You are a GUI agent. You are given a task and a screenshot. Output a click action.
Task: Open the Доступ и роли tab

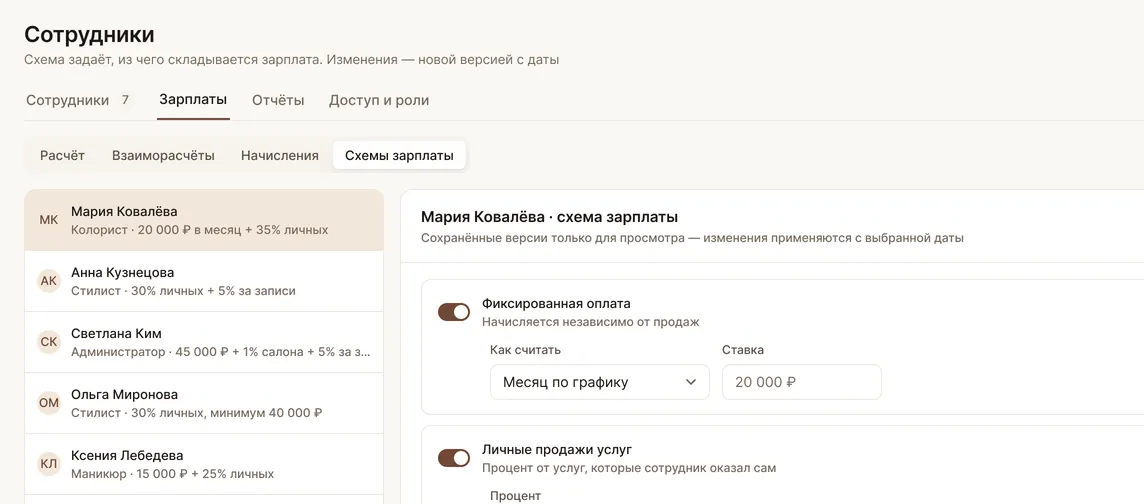pos(379,101)
